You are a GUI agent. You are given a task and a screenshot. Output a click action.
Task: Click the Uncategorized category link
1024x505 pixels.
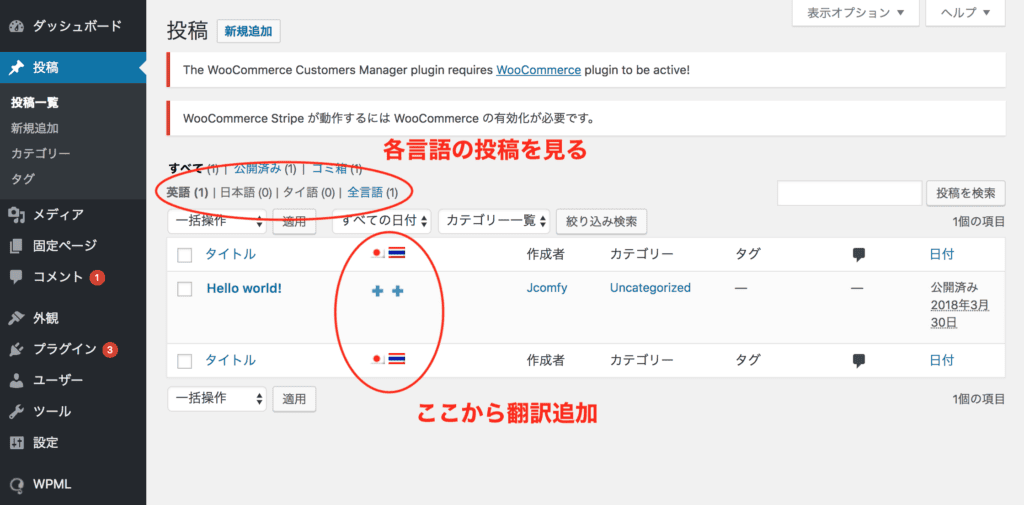[650, 287]
